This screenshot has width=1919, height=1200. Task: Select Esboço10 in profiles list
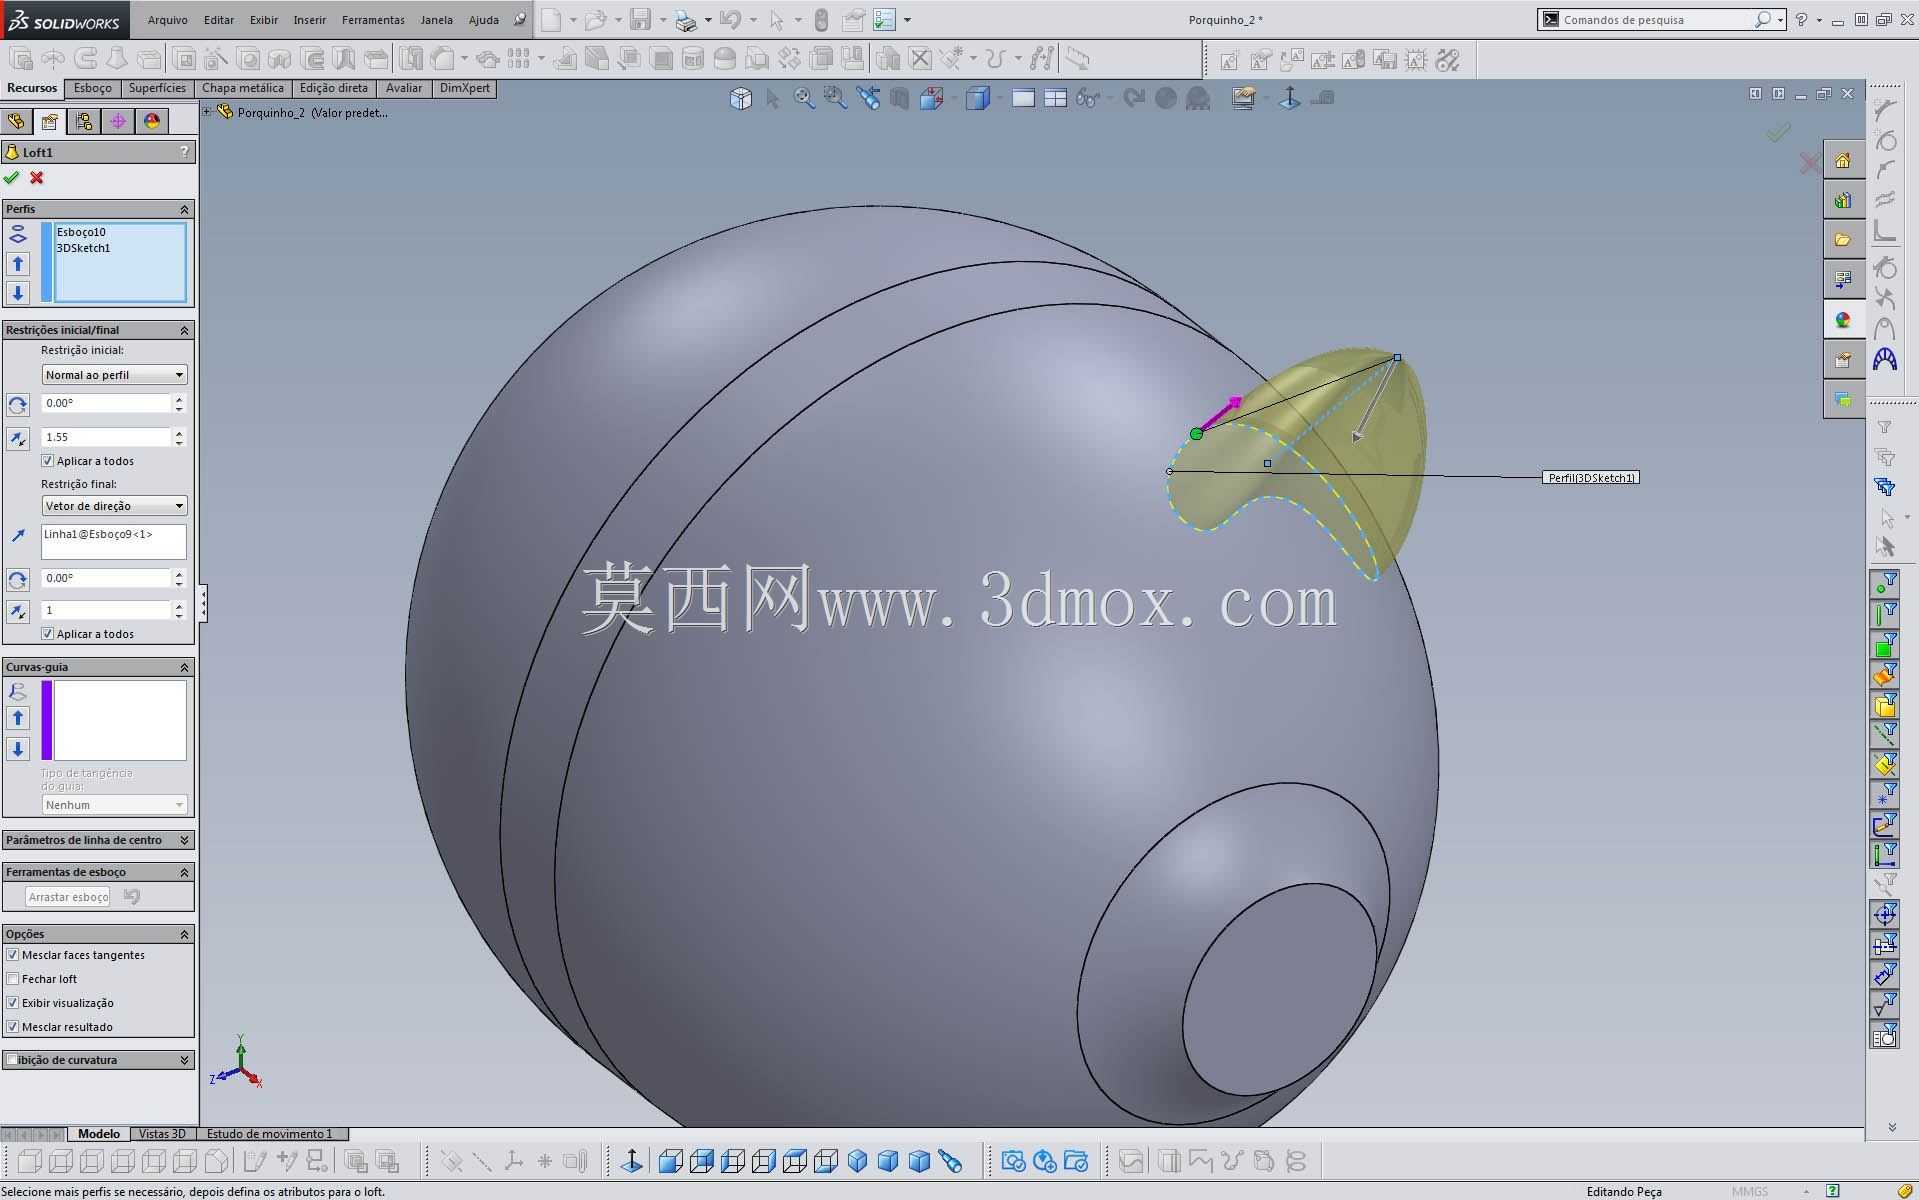tap(81, 232)
